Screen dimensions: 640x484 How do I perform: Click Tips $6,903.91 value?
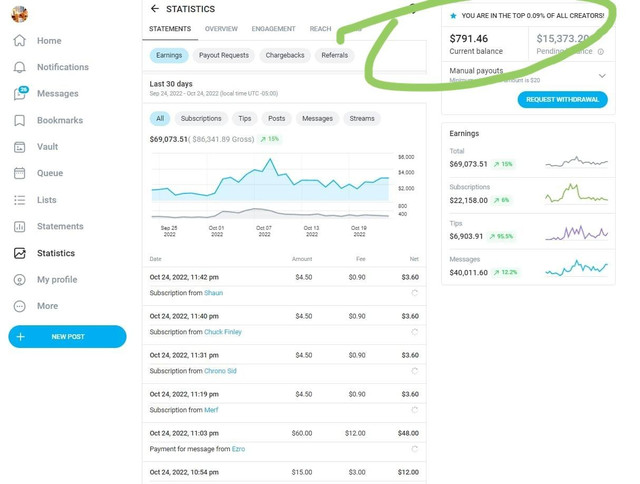point(466,236)
